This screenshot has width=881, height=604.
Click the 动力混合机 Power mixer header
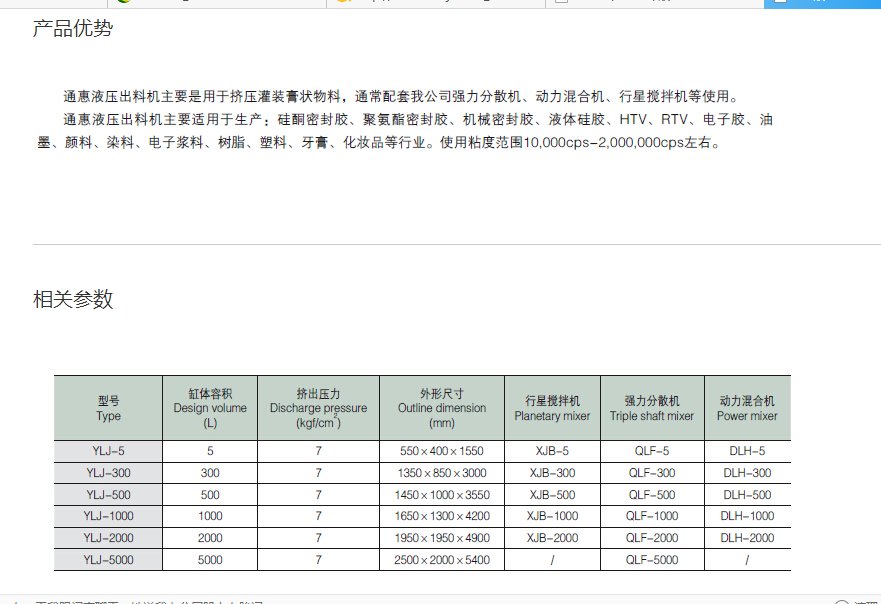point(747,408)
